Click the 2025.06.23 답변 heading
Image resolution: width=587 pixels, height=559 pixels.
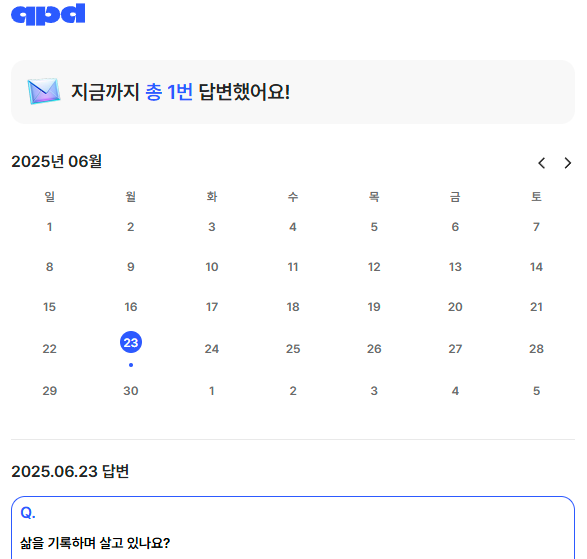tap(70, 471)
